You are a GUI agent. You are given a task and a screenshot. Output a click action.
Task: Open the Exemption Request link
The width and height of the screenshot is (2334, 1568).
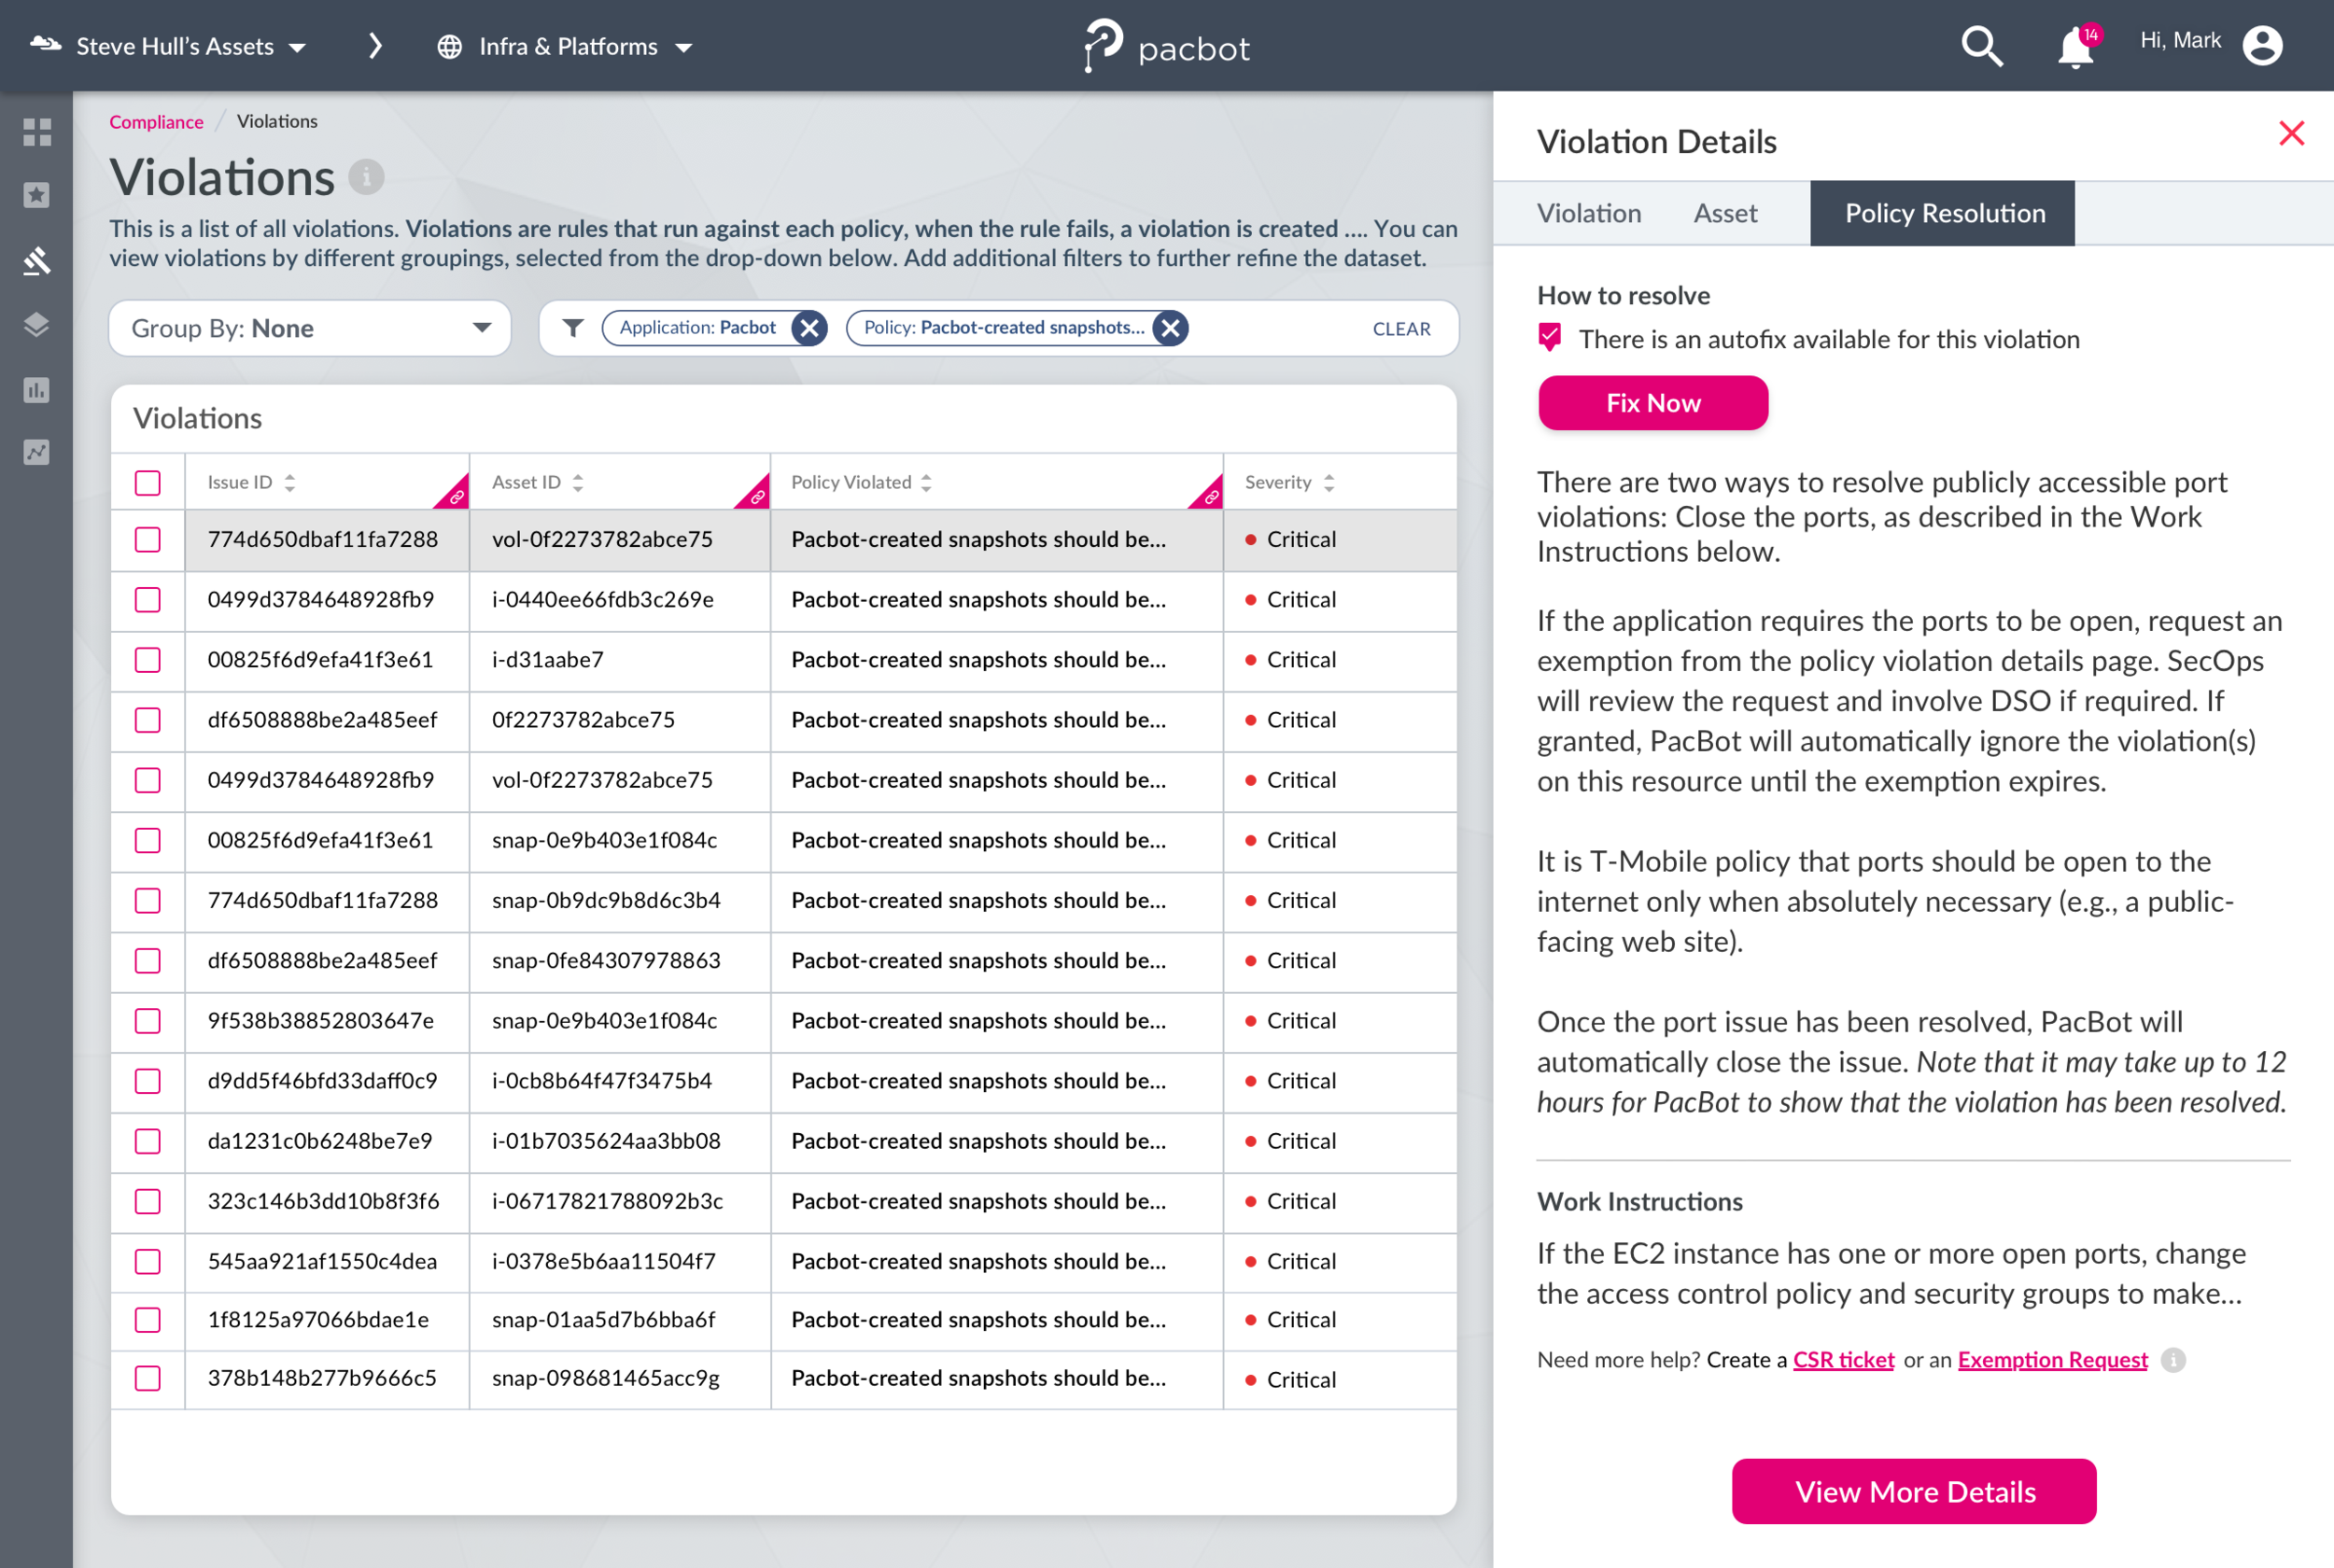(2052, 1360)
